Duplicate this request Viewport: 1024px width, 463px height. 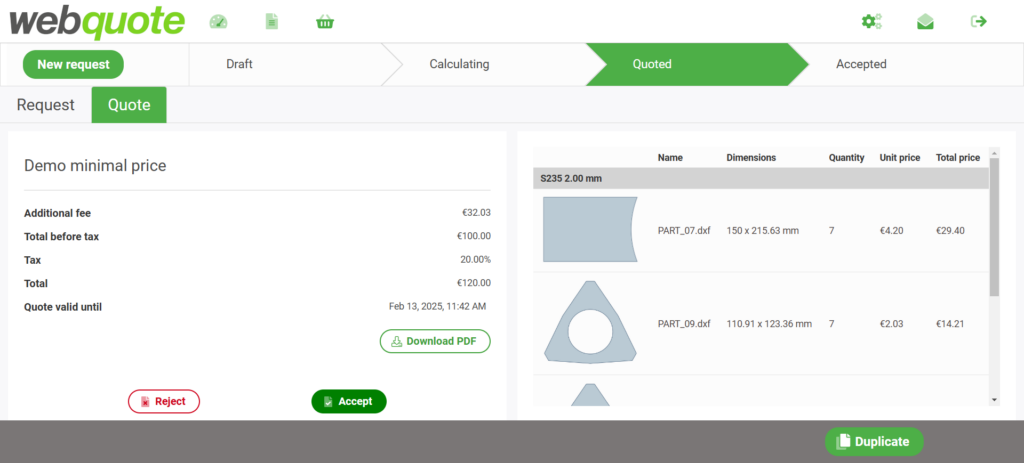874,441
